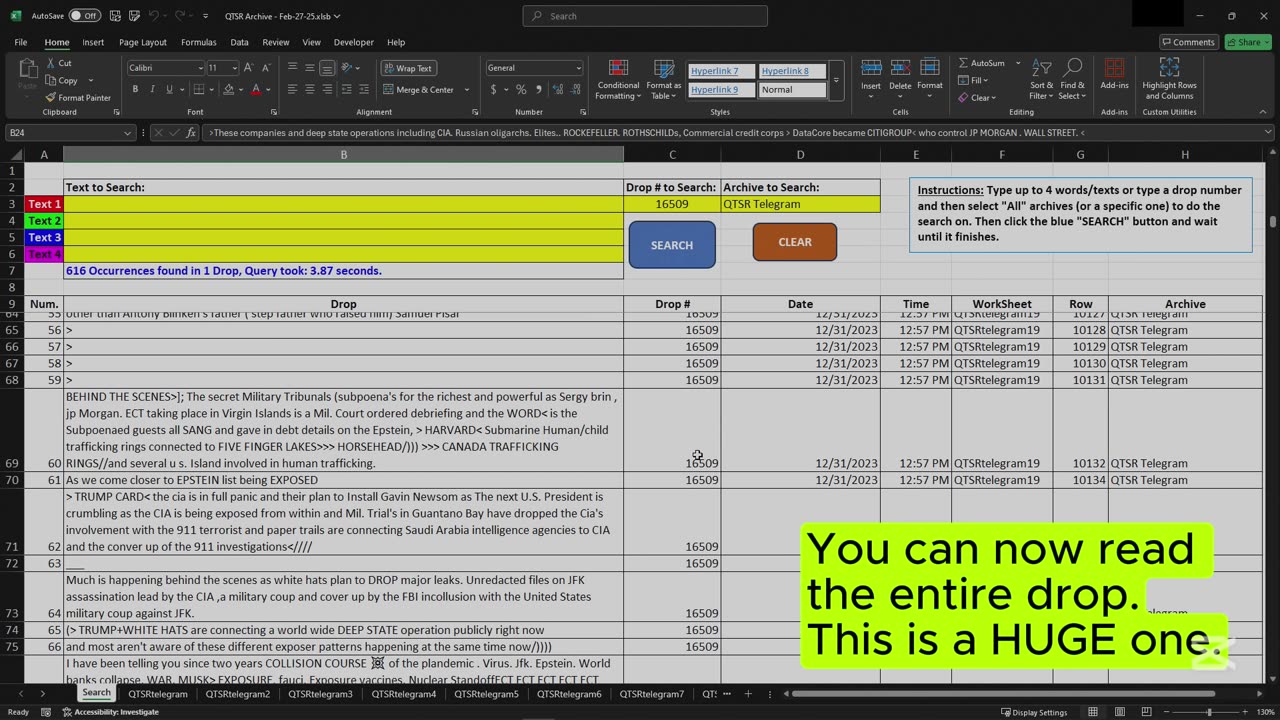
Task: Select the Hyperlink 7 cell style
Action: point(721,71)
